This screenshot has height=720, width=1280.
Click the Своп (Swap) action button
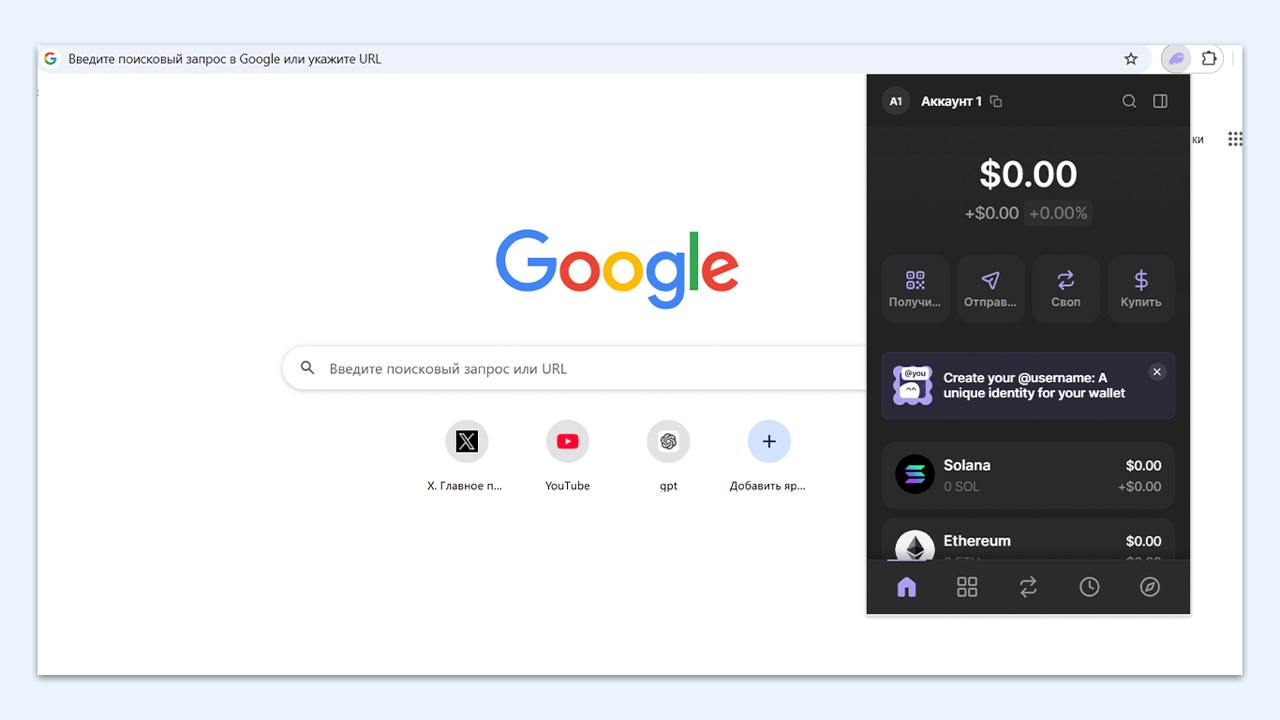click(1066, 289)
